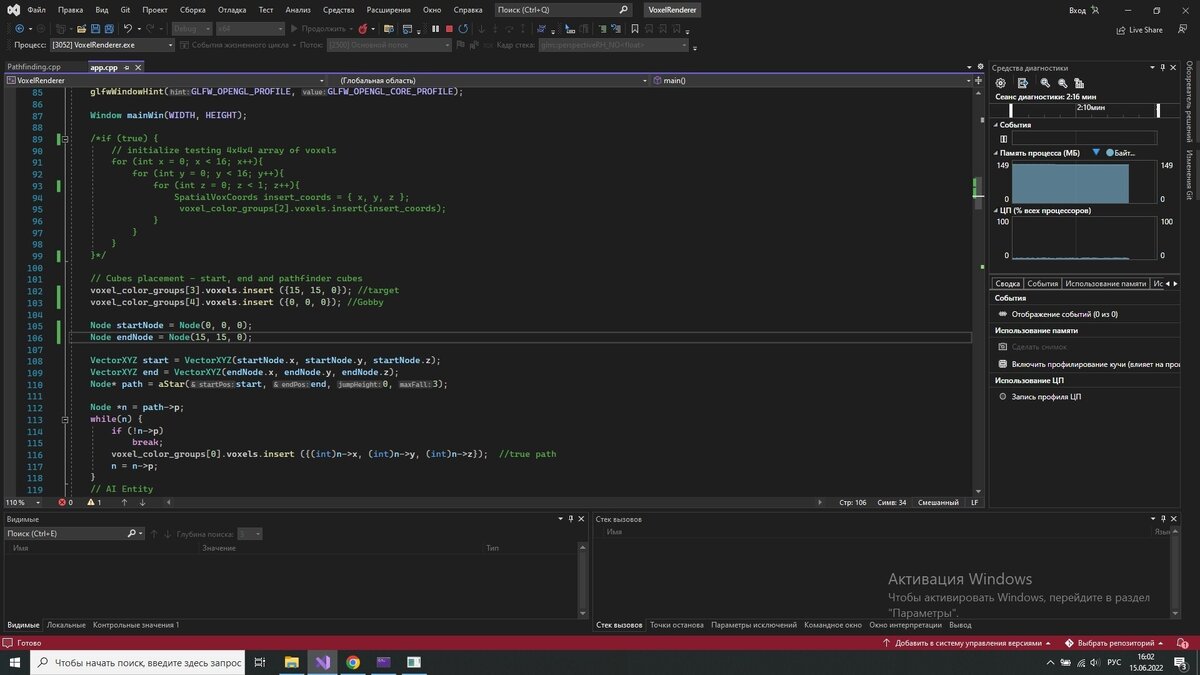
Task: Open diagnostics tools settings gear icon
Action: pos(1001,83)
